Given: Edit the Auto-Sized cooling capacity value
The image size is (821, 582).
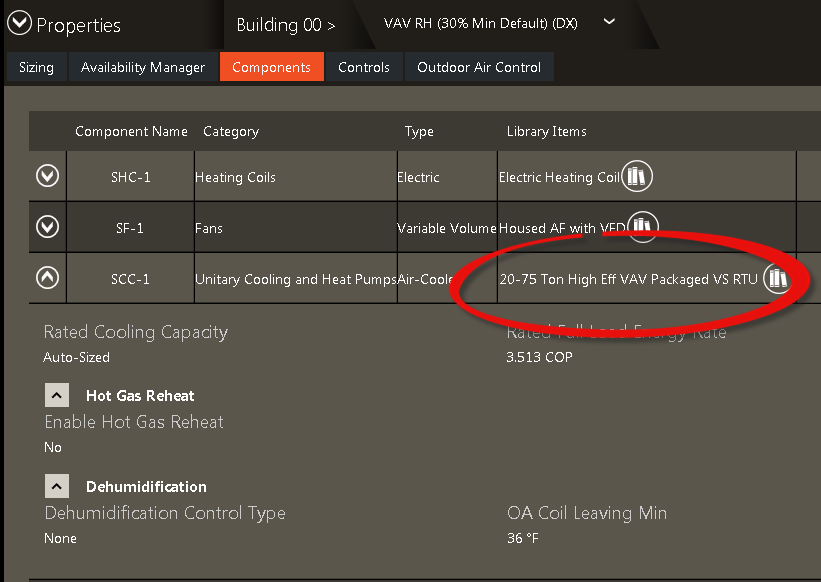Looking at the screenshot, I should (x=77, y=357).
